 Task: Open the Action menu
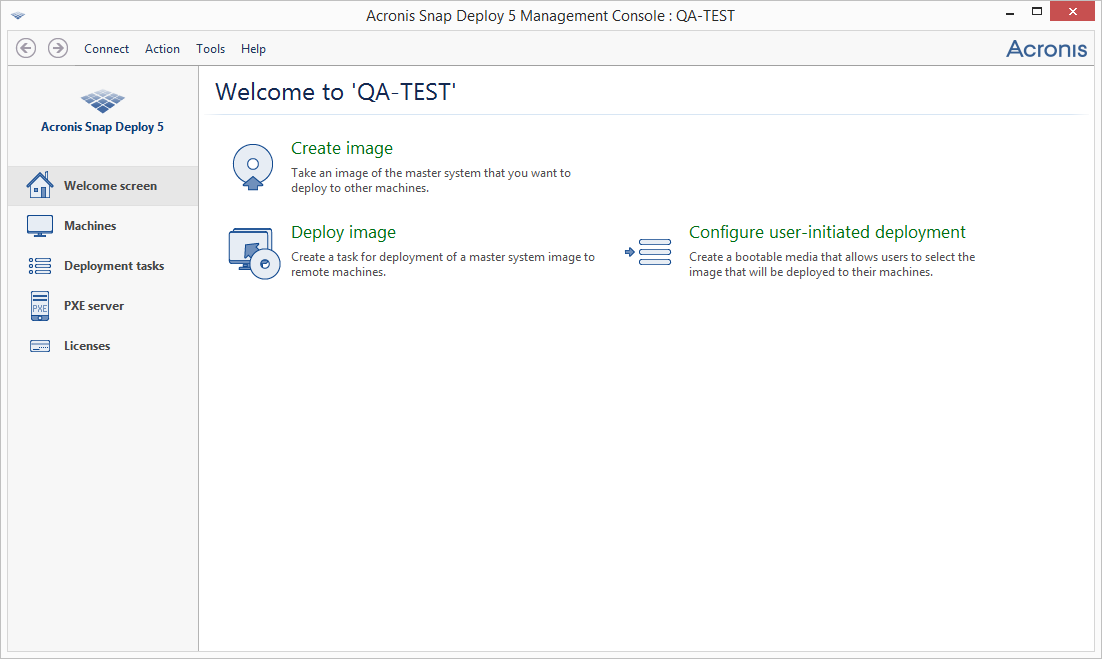click(x=162, y=48)
